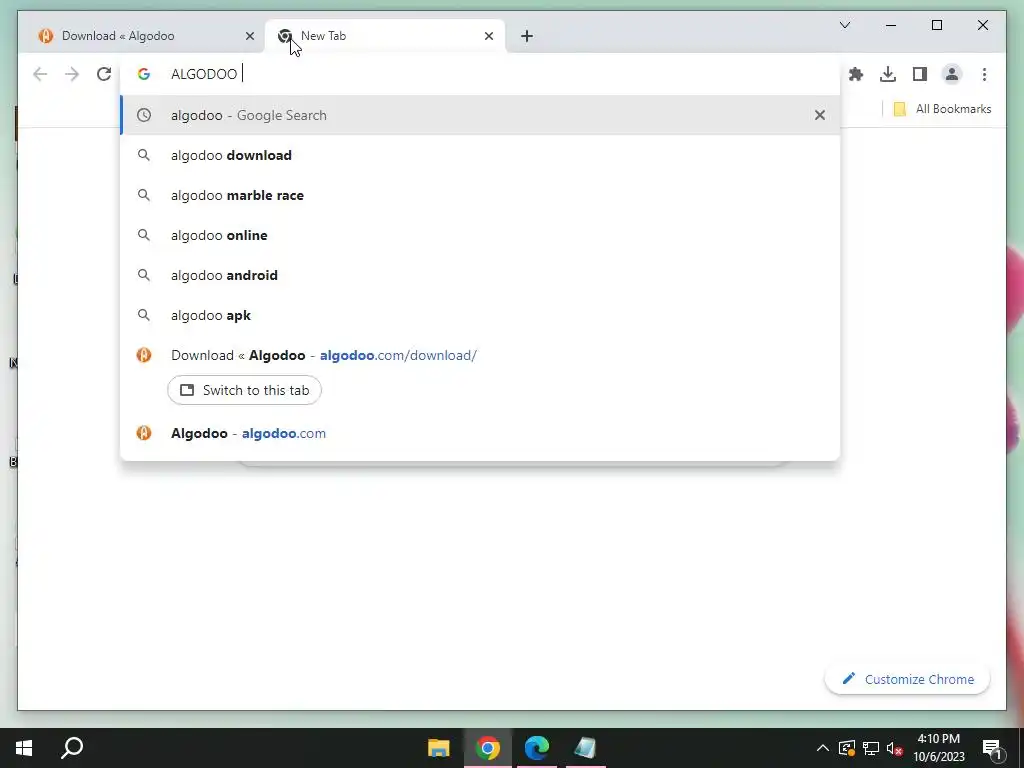Image resolution: width=1024 pixels, height=768 pixels.
Task: Open Microsoft Edge from the taskbar
Action: [537, 748]
